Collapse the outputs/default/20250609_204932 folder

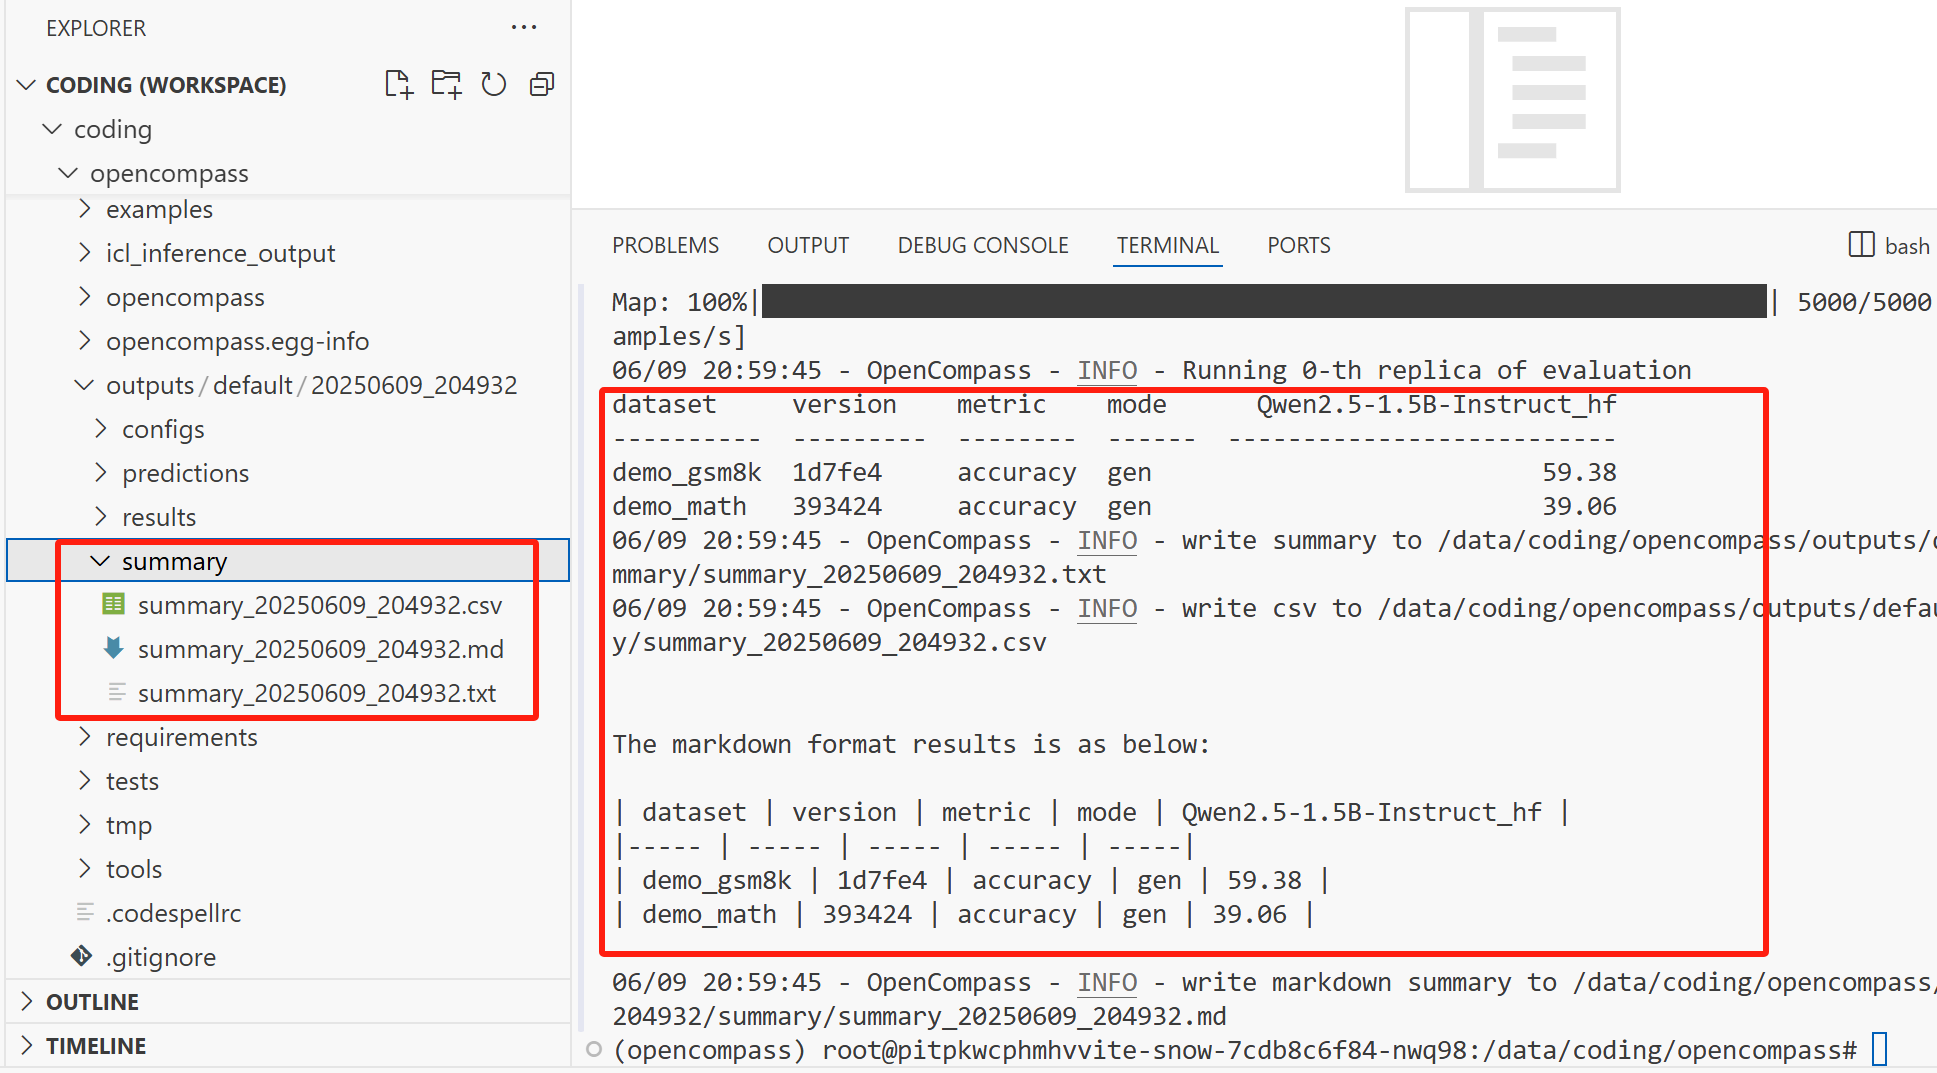pos(84,385)
